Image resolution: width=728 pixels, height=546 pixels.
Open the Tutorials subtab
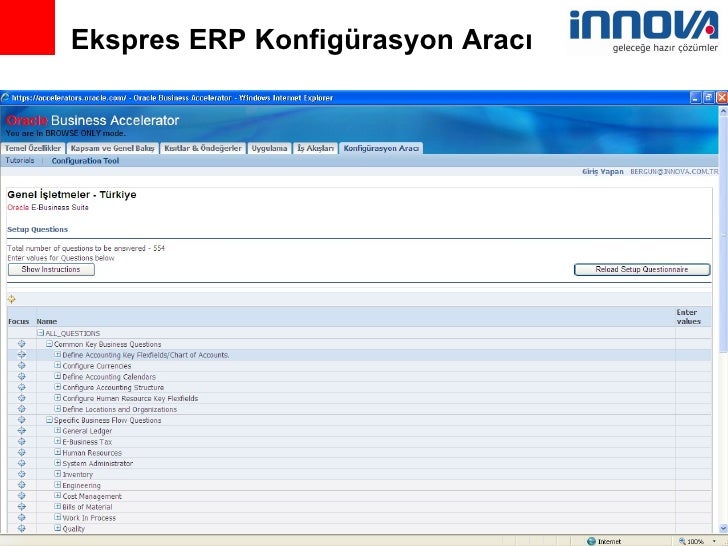[20, 160]
